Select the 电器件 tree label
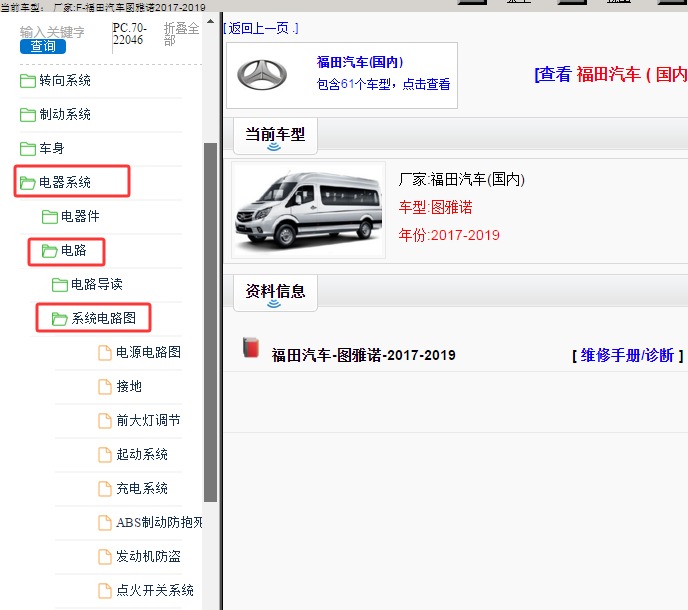 [80, 216]
